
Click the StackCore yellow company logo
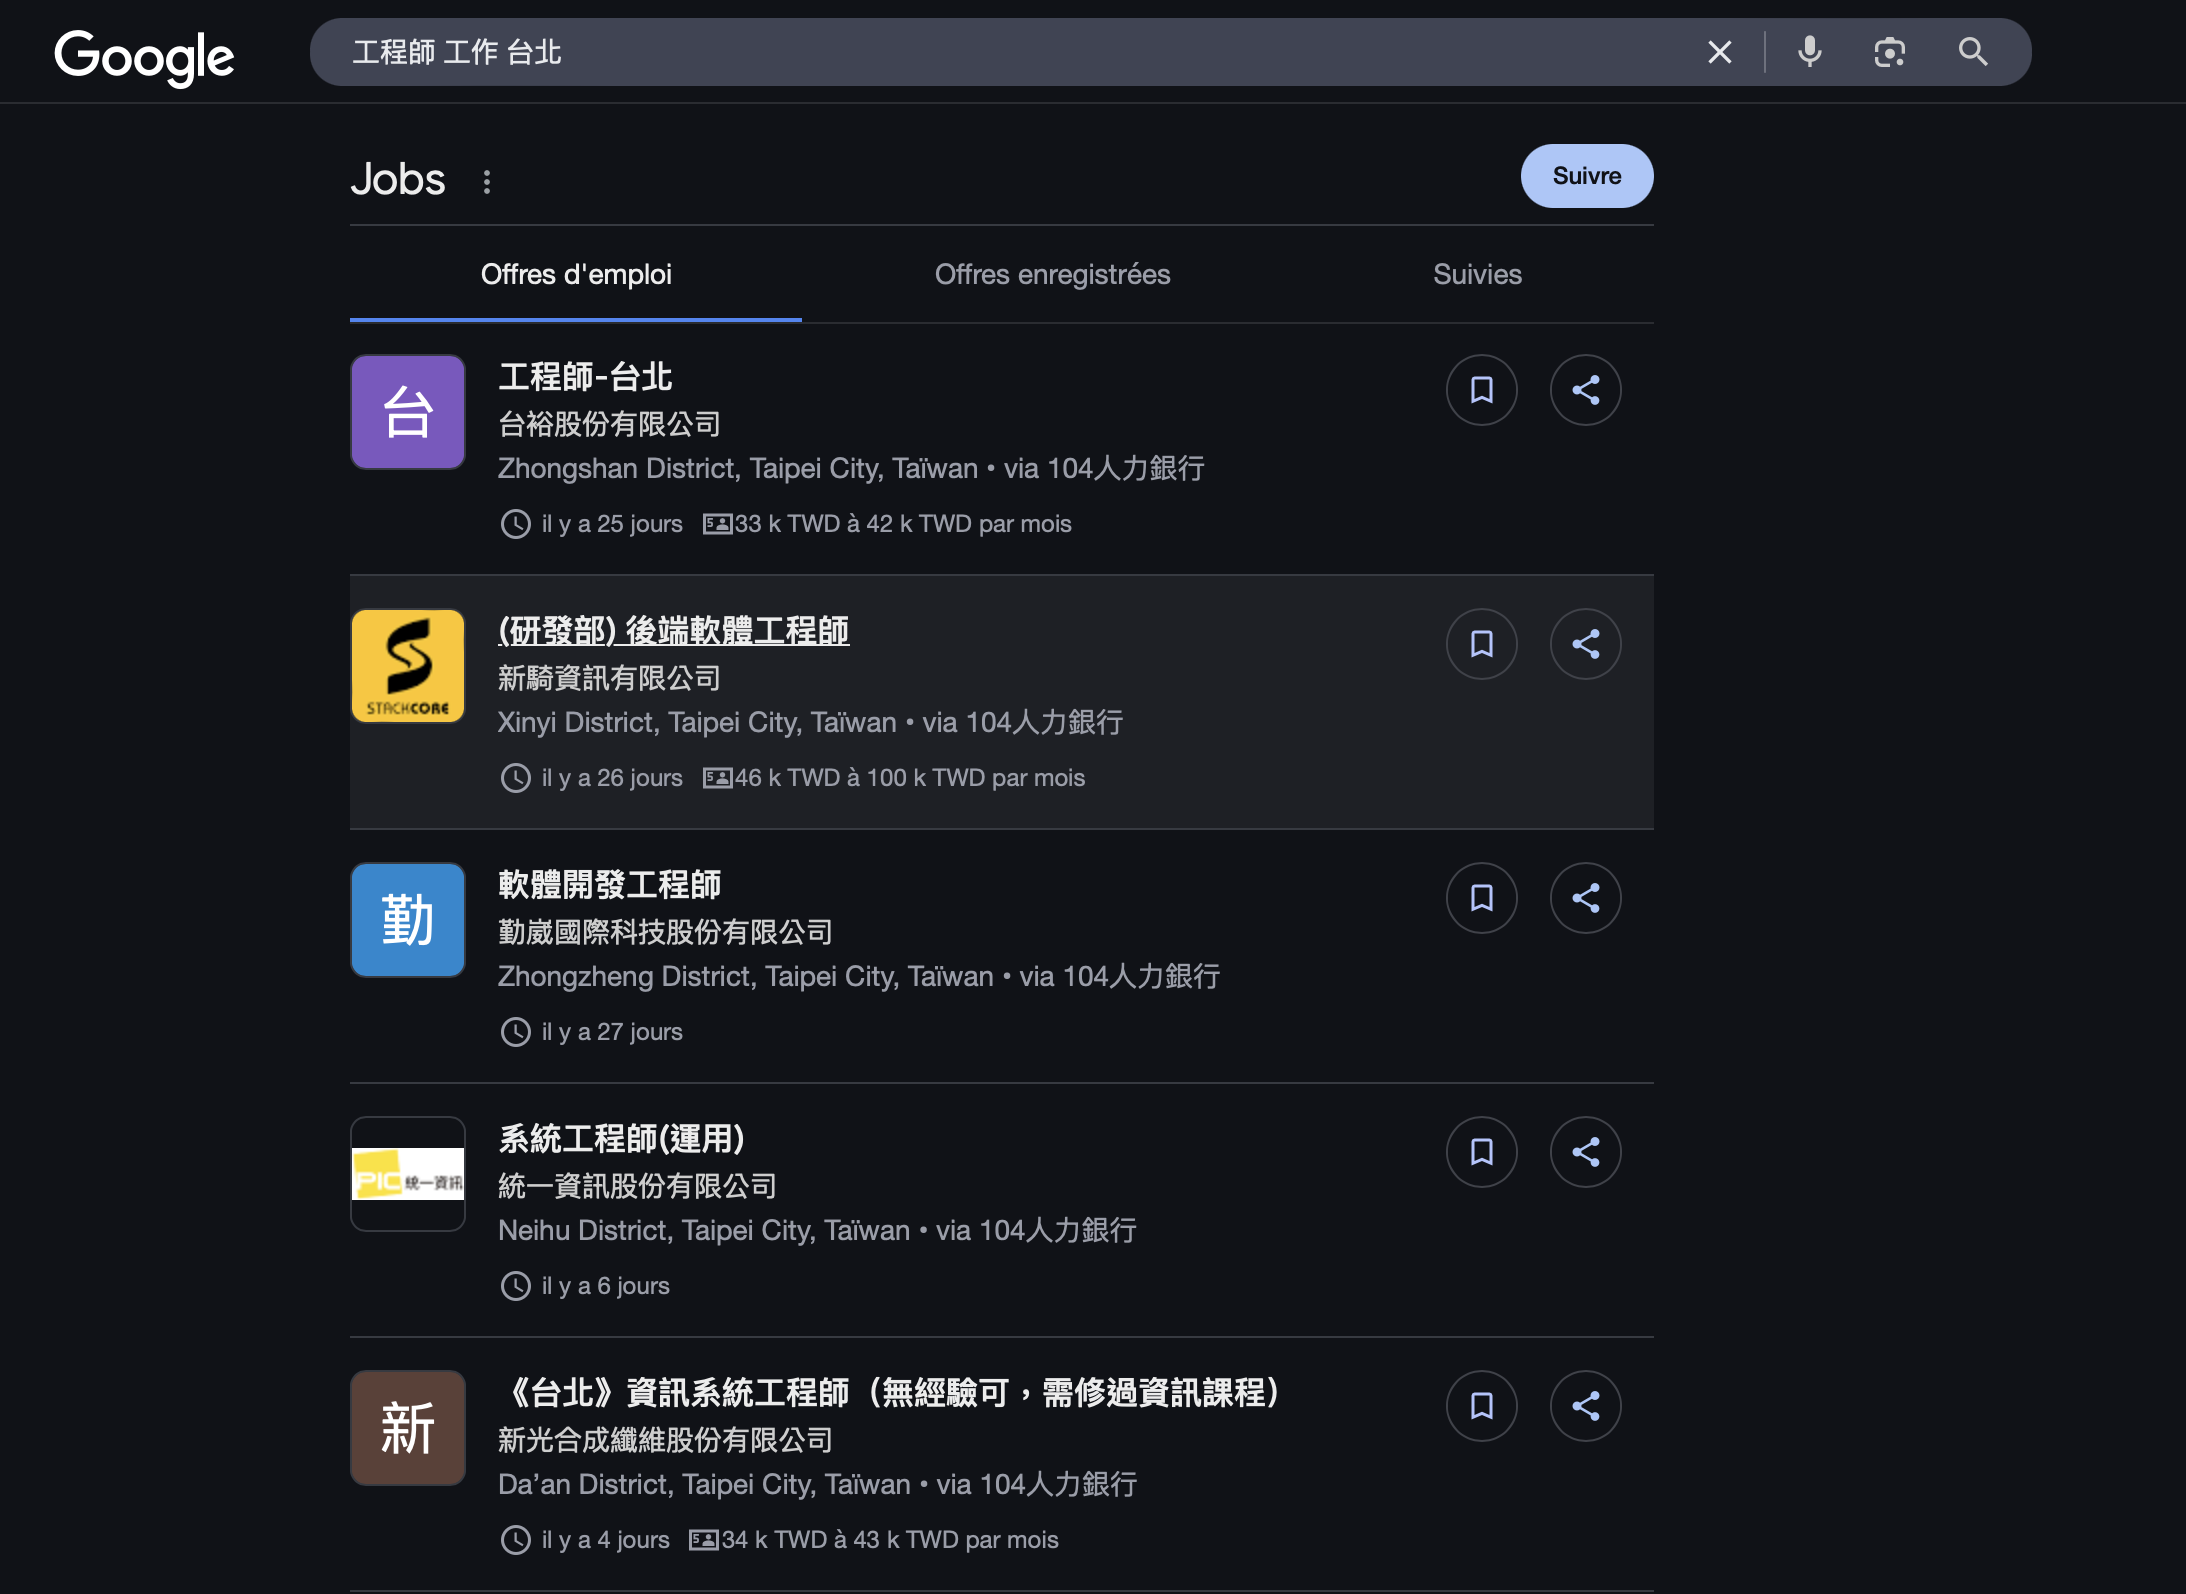[408, 666]
